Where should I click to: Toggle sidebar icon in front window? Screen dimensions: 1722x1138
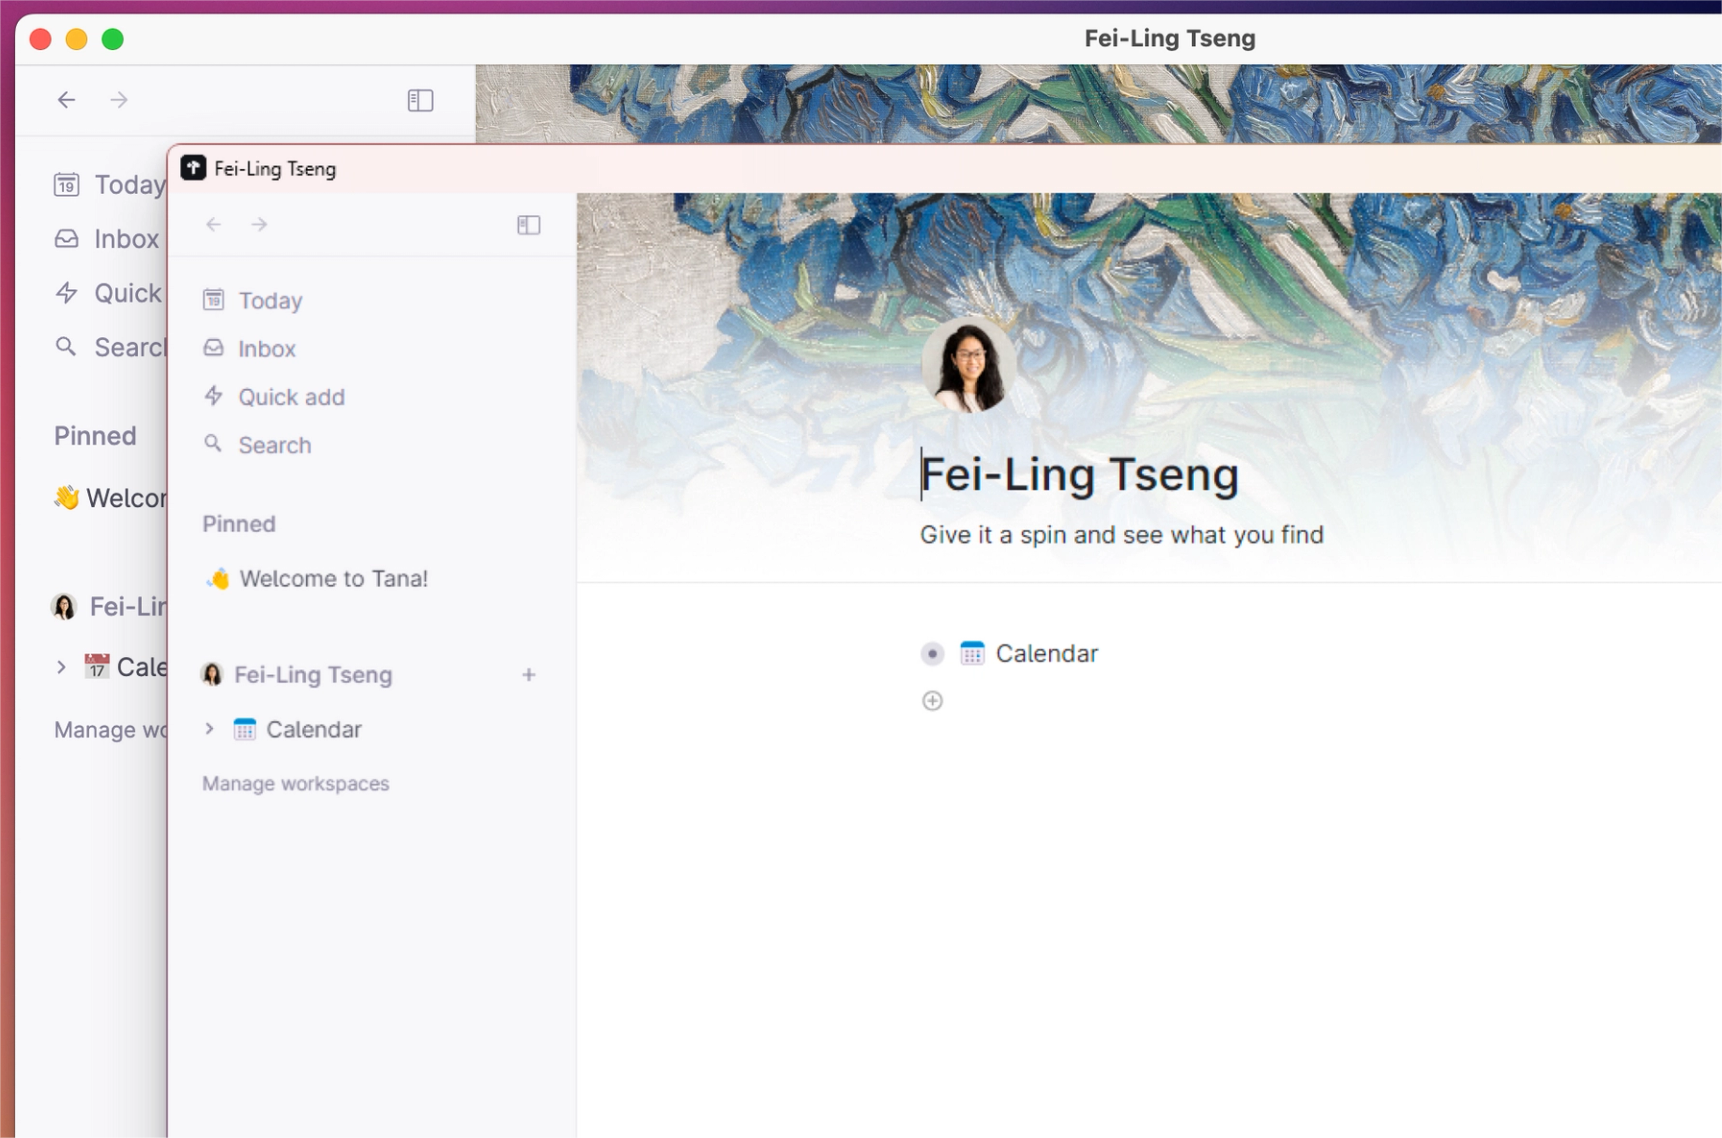(x=529, y=225)
